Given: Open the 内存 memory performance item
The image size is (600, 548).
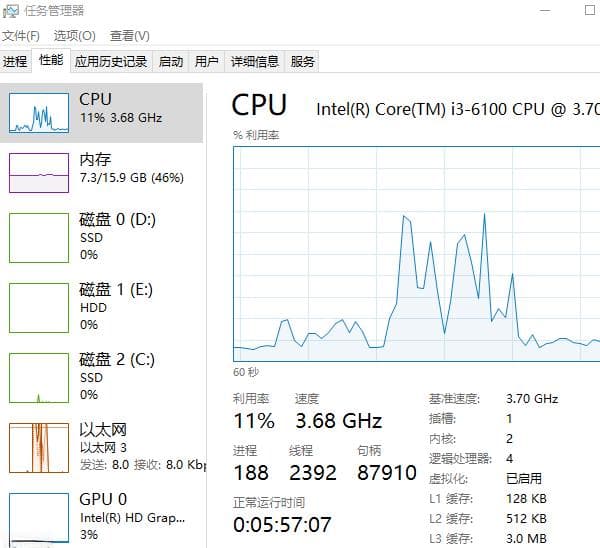Looking at the screenshot, I should coord(102,173).
